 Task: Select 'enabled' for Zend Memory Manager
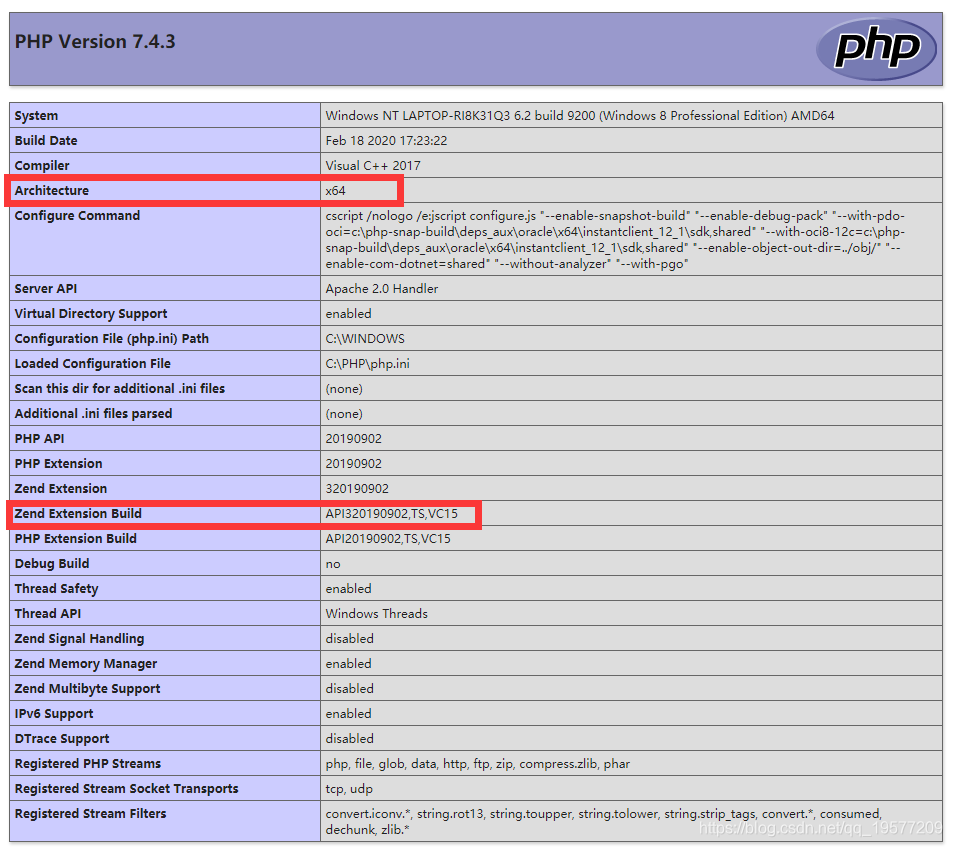(x=348, y=663)
